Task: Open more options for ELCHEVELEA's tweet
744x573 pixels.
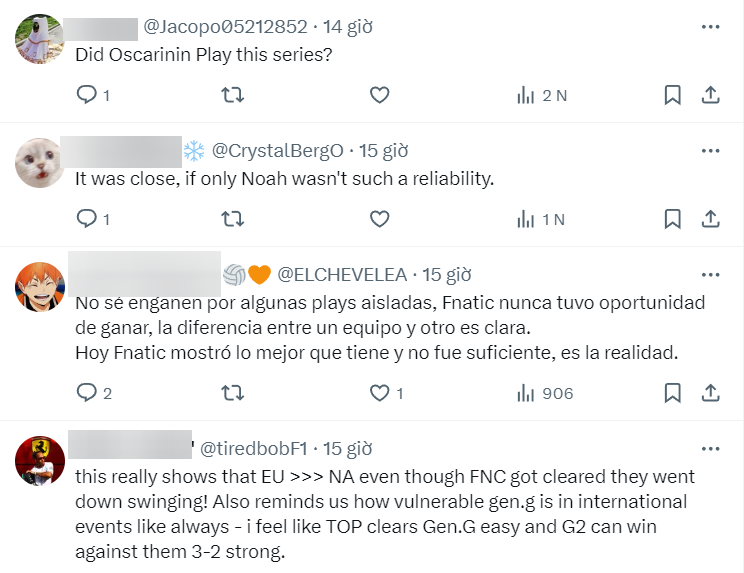Action: (x=710, y=274)
